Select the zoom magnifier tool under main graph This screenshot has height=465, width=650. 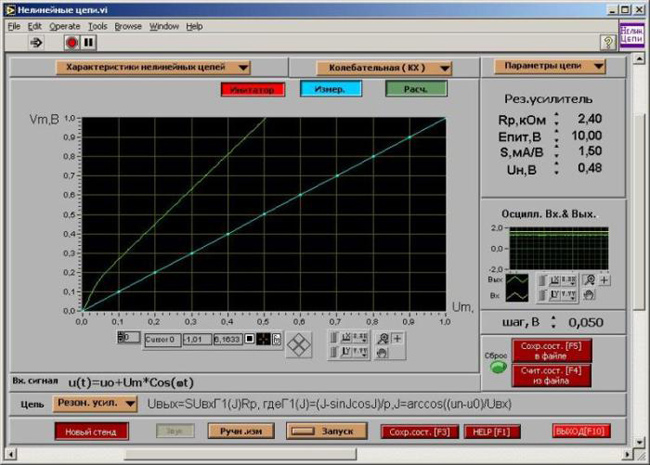383,339
